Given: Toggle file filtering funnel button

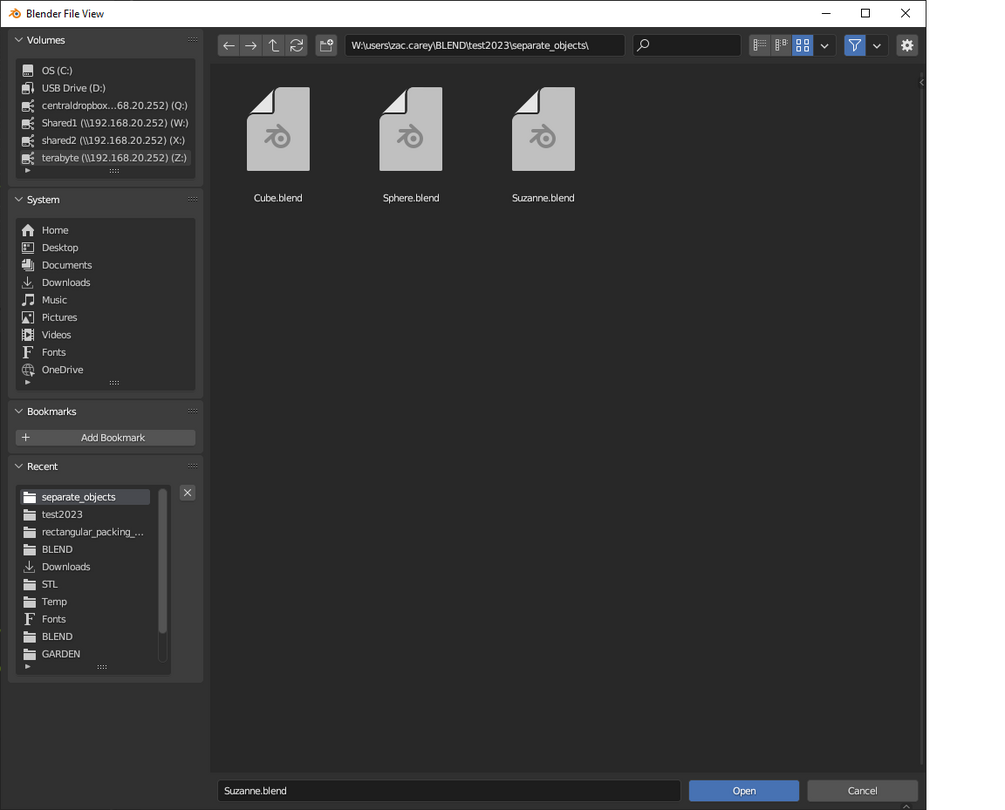Looking at the screenshot, I should coord(855,45).
